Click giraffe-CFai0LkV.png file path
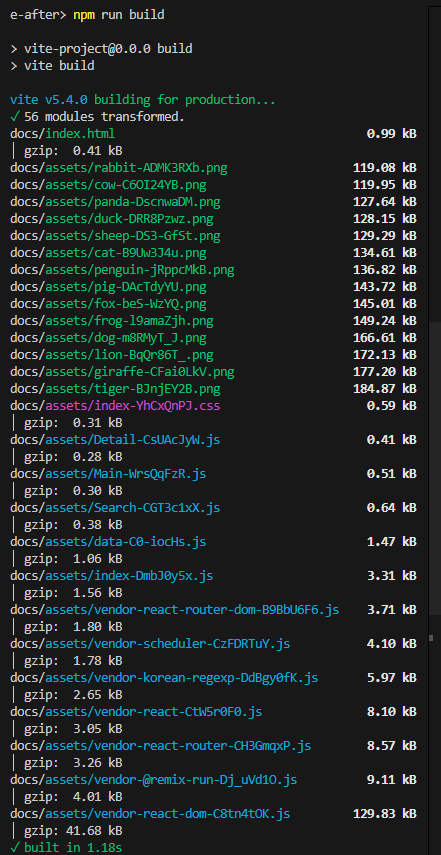Screen dimensions: 441x855 (x=122, y=372)
